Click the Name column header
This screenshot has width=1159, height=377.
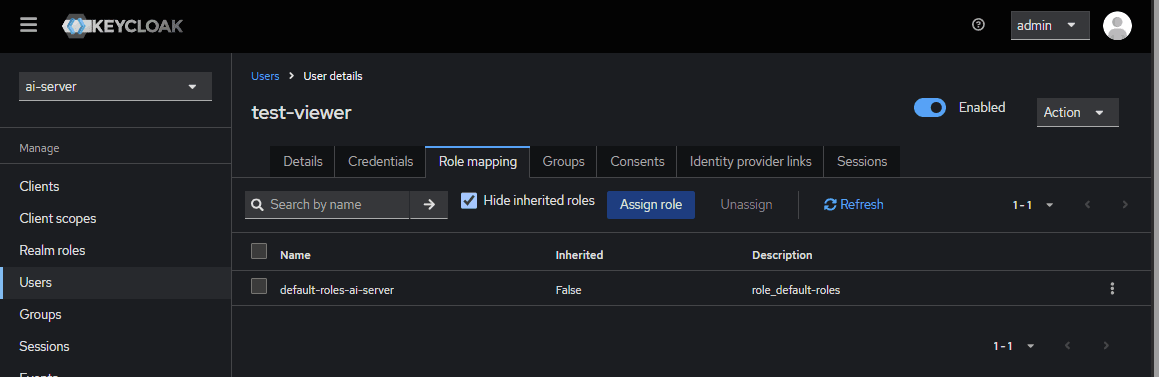[295, 255]
